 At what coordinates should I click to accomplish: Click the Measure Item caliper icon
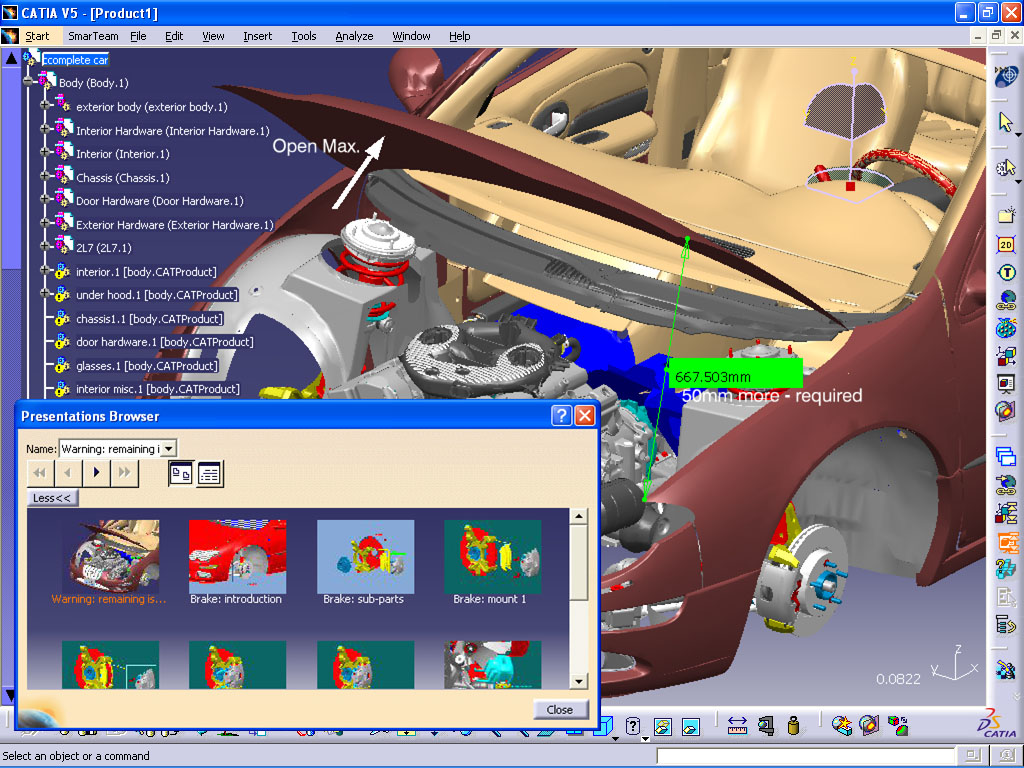pyautogui.click(x=765, y=726)
